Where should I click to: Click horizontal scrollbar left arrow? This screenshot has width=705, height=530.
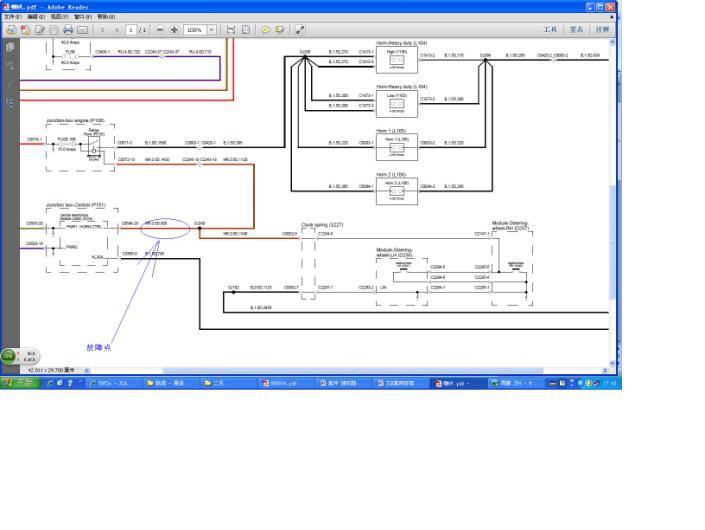click(87, 370)
